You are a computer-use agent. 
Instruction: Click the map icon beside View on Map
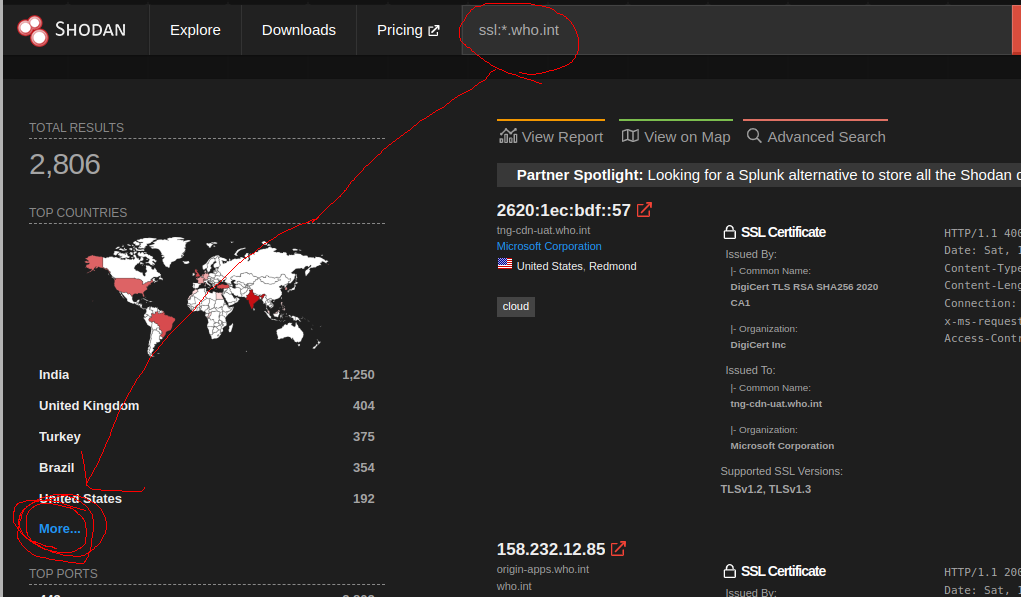630,135
